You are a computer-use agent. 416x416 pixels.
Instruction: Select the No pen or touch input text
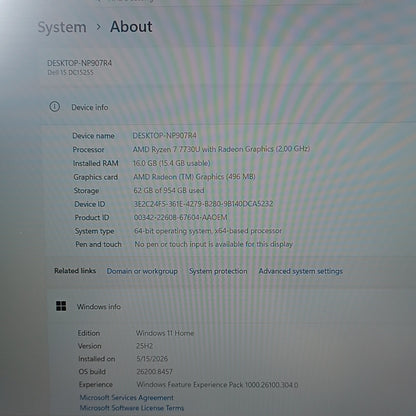[x=214, y=244]
